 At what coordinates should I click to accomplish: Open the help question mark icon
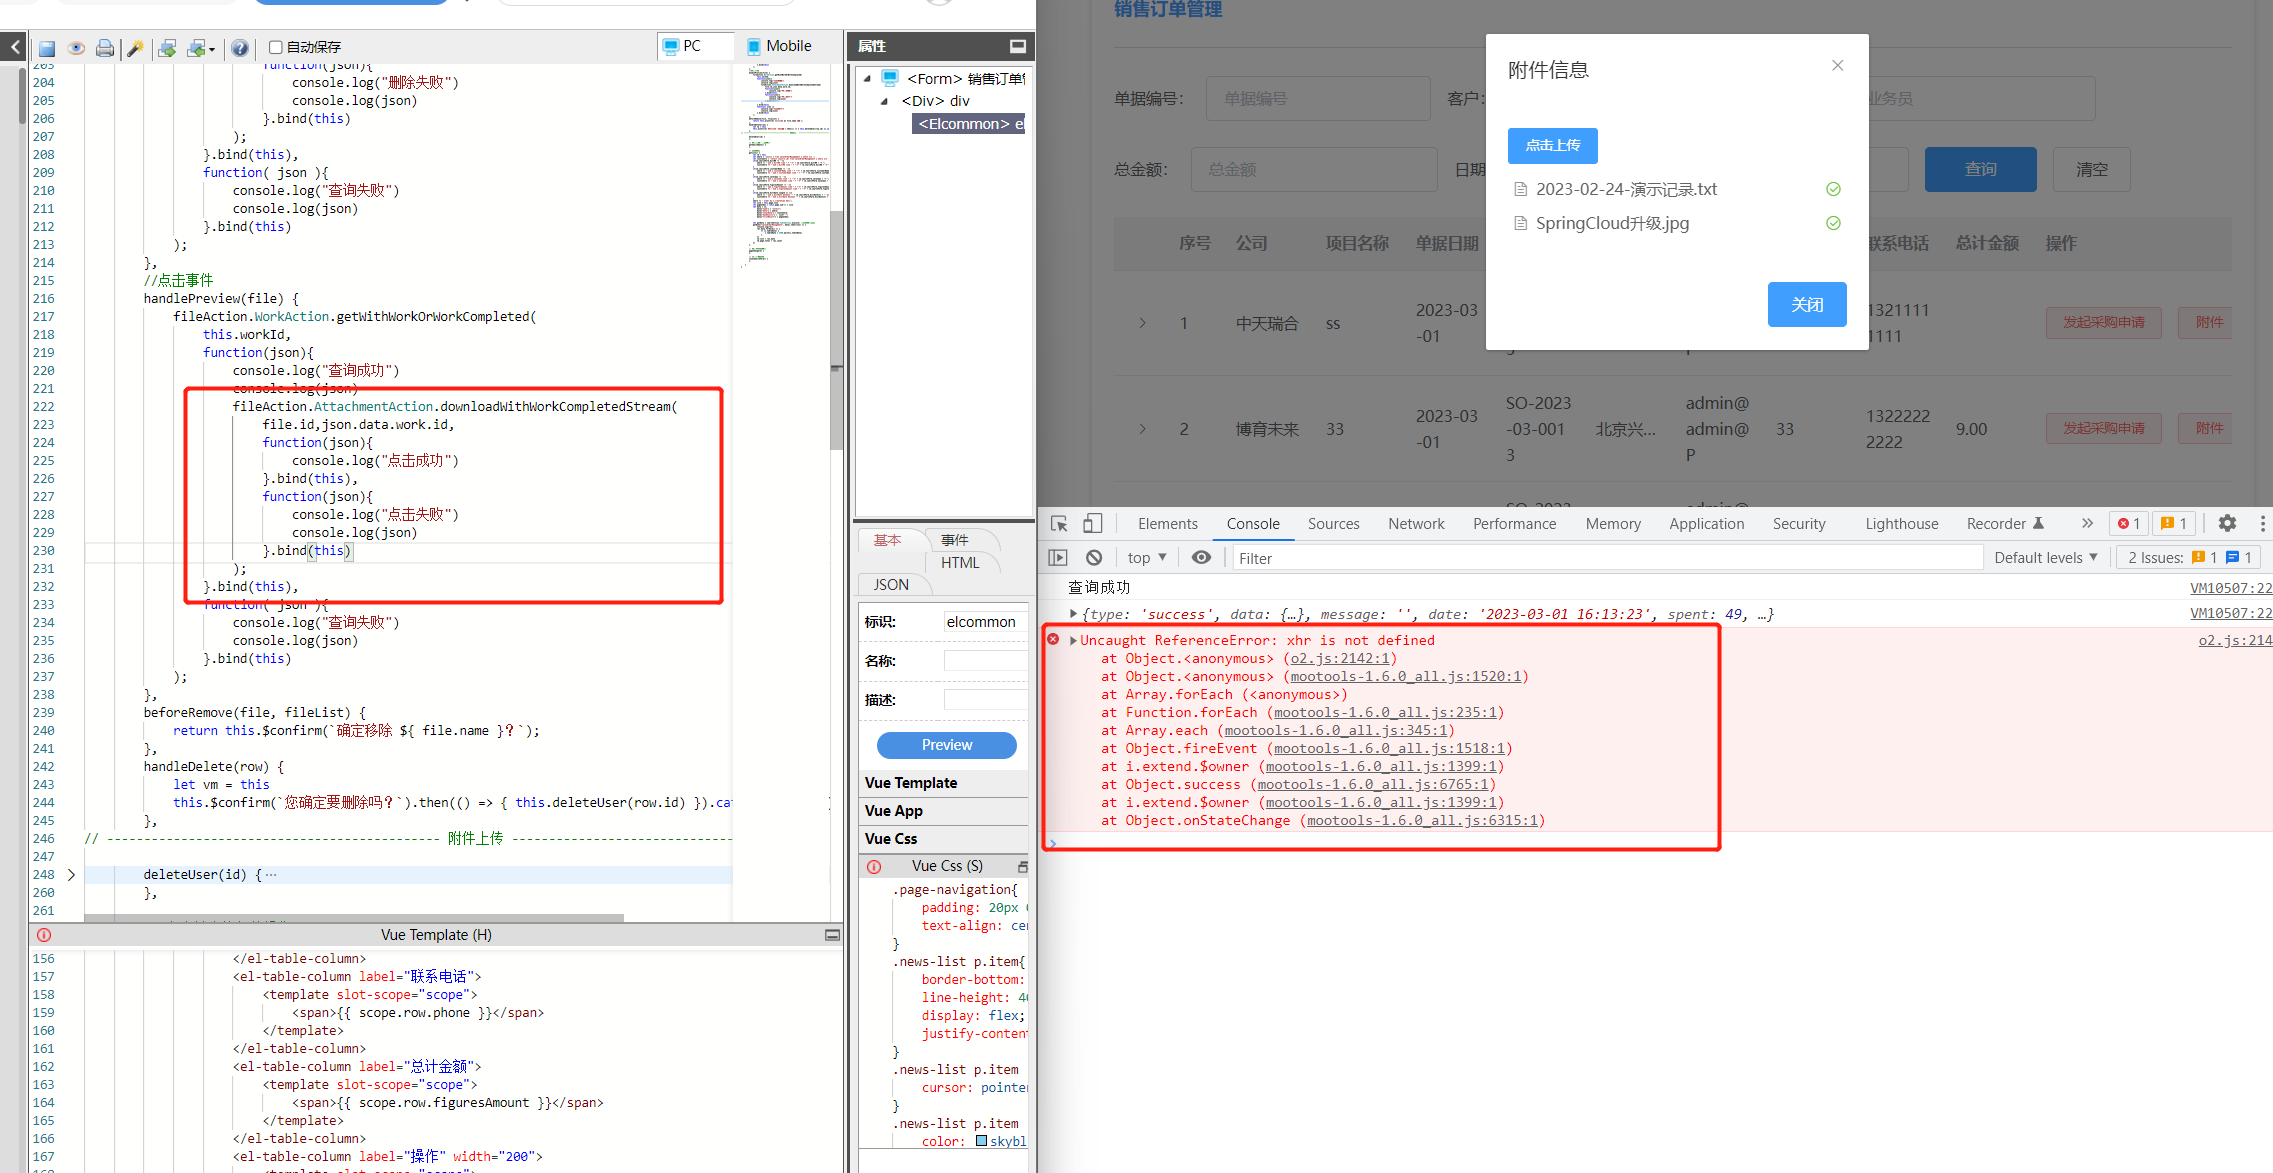pos(240,48)
